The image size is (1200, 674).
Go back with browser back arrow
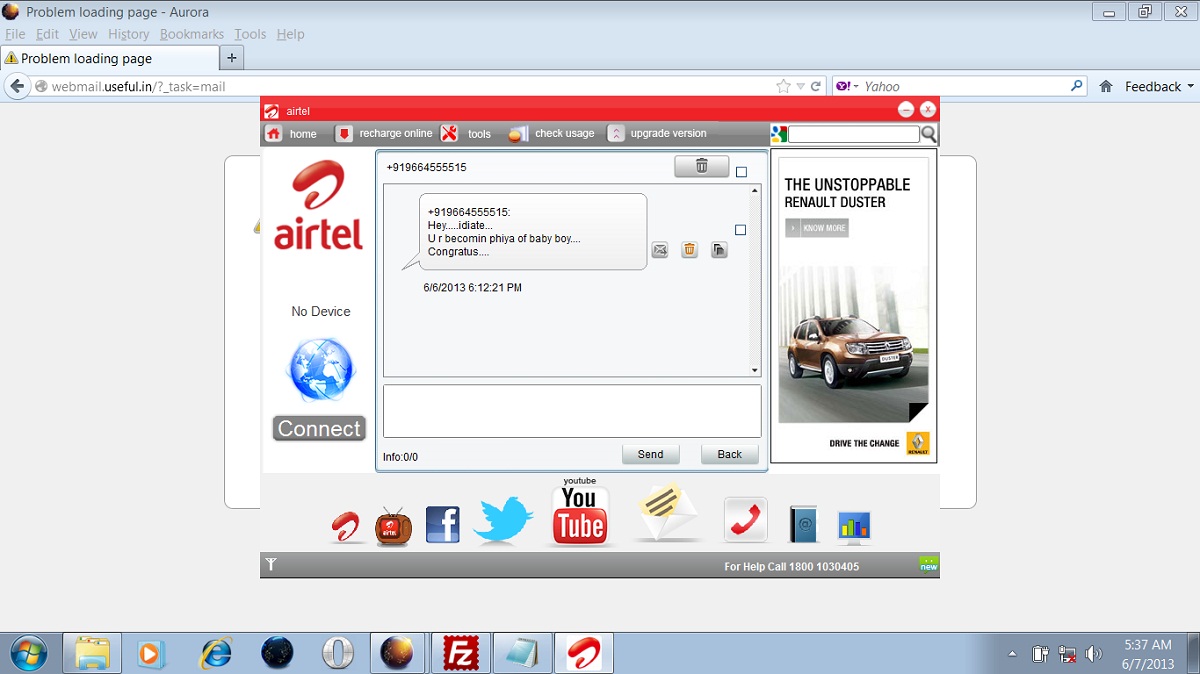pyautogui.click(x=17, y=87)
